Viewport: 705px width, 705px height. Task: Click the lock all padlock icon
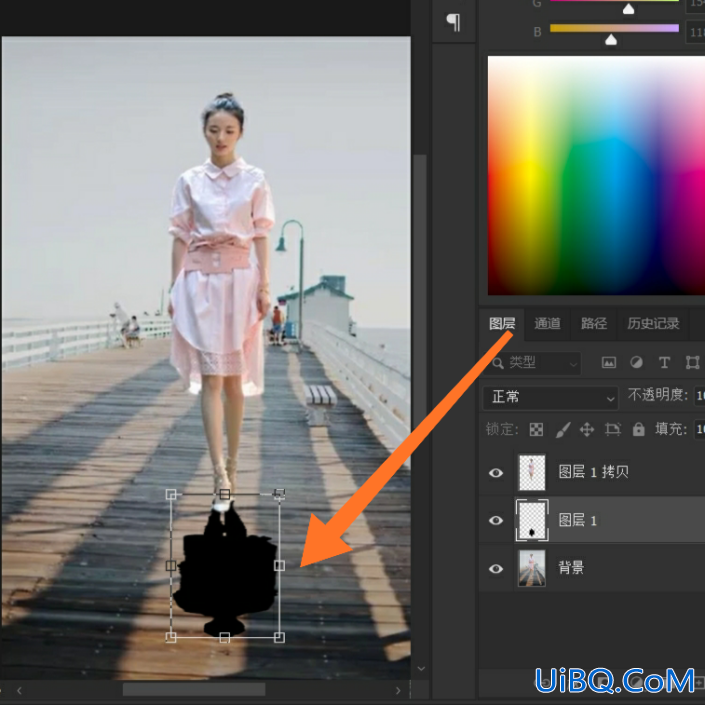coord(638,429)
